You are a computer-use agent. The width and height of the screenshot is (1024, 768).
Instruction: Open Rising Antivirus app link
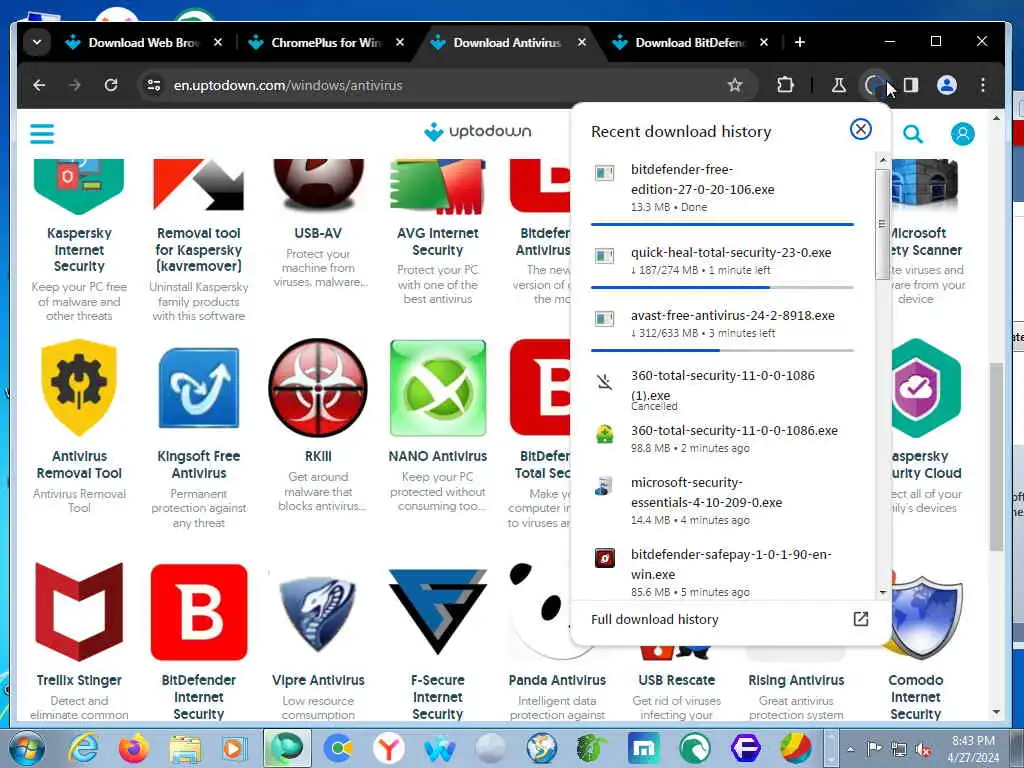tap(796, 680)
